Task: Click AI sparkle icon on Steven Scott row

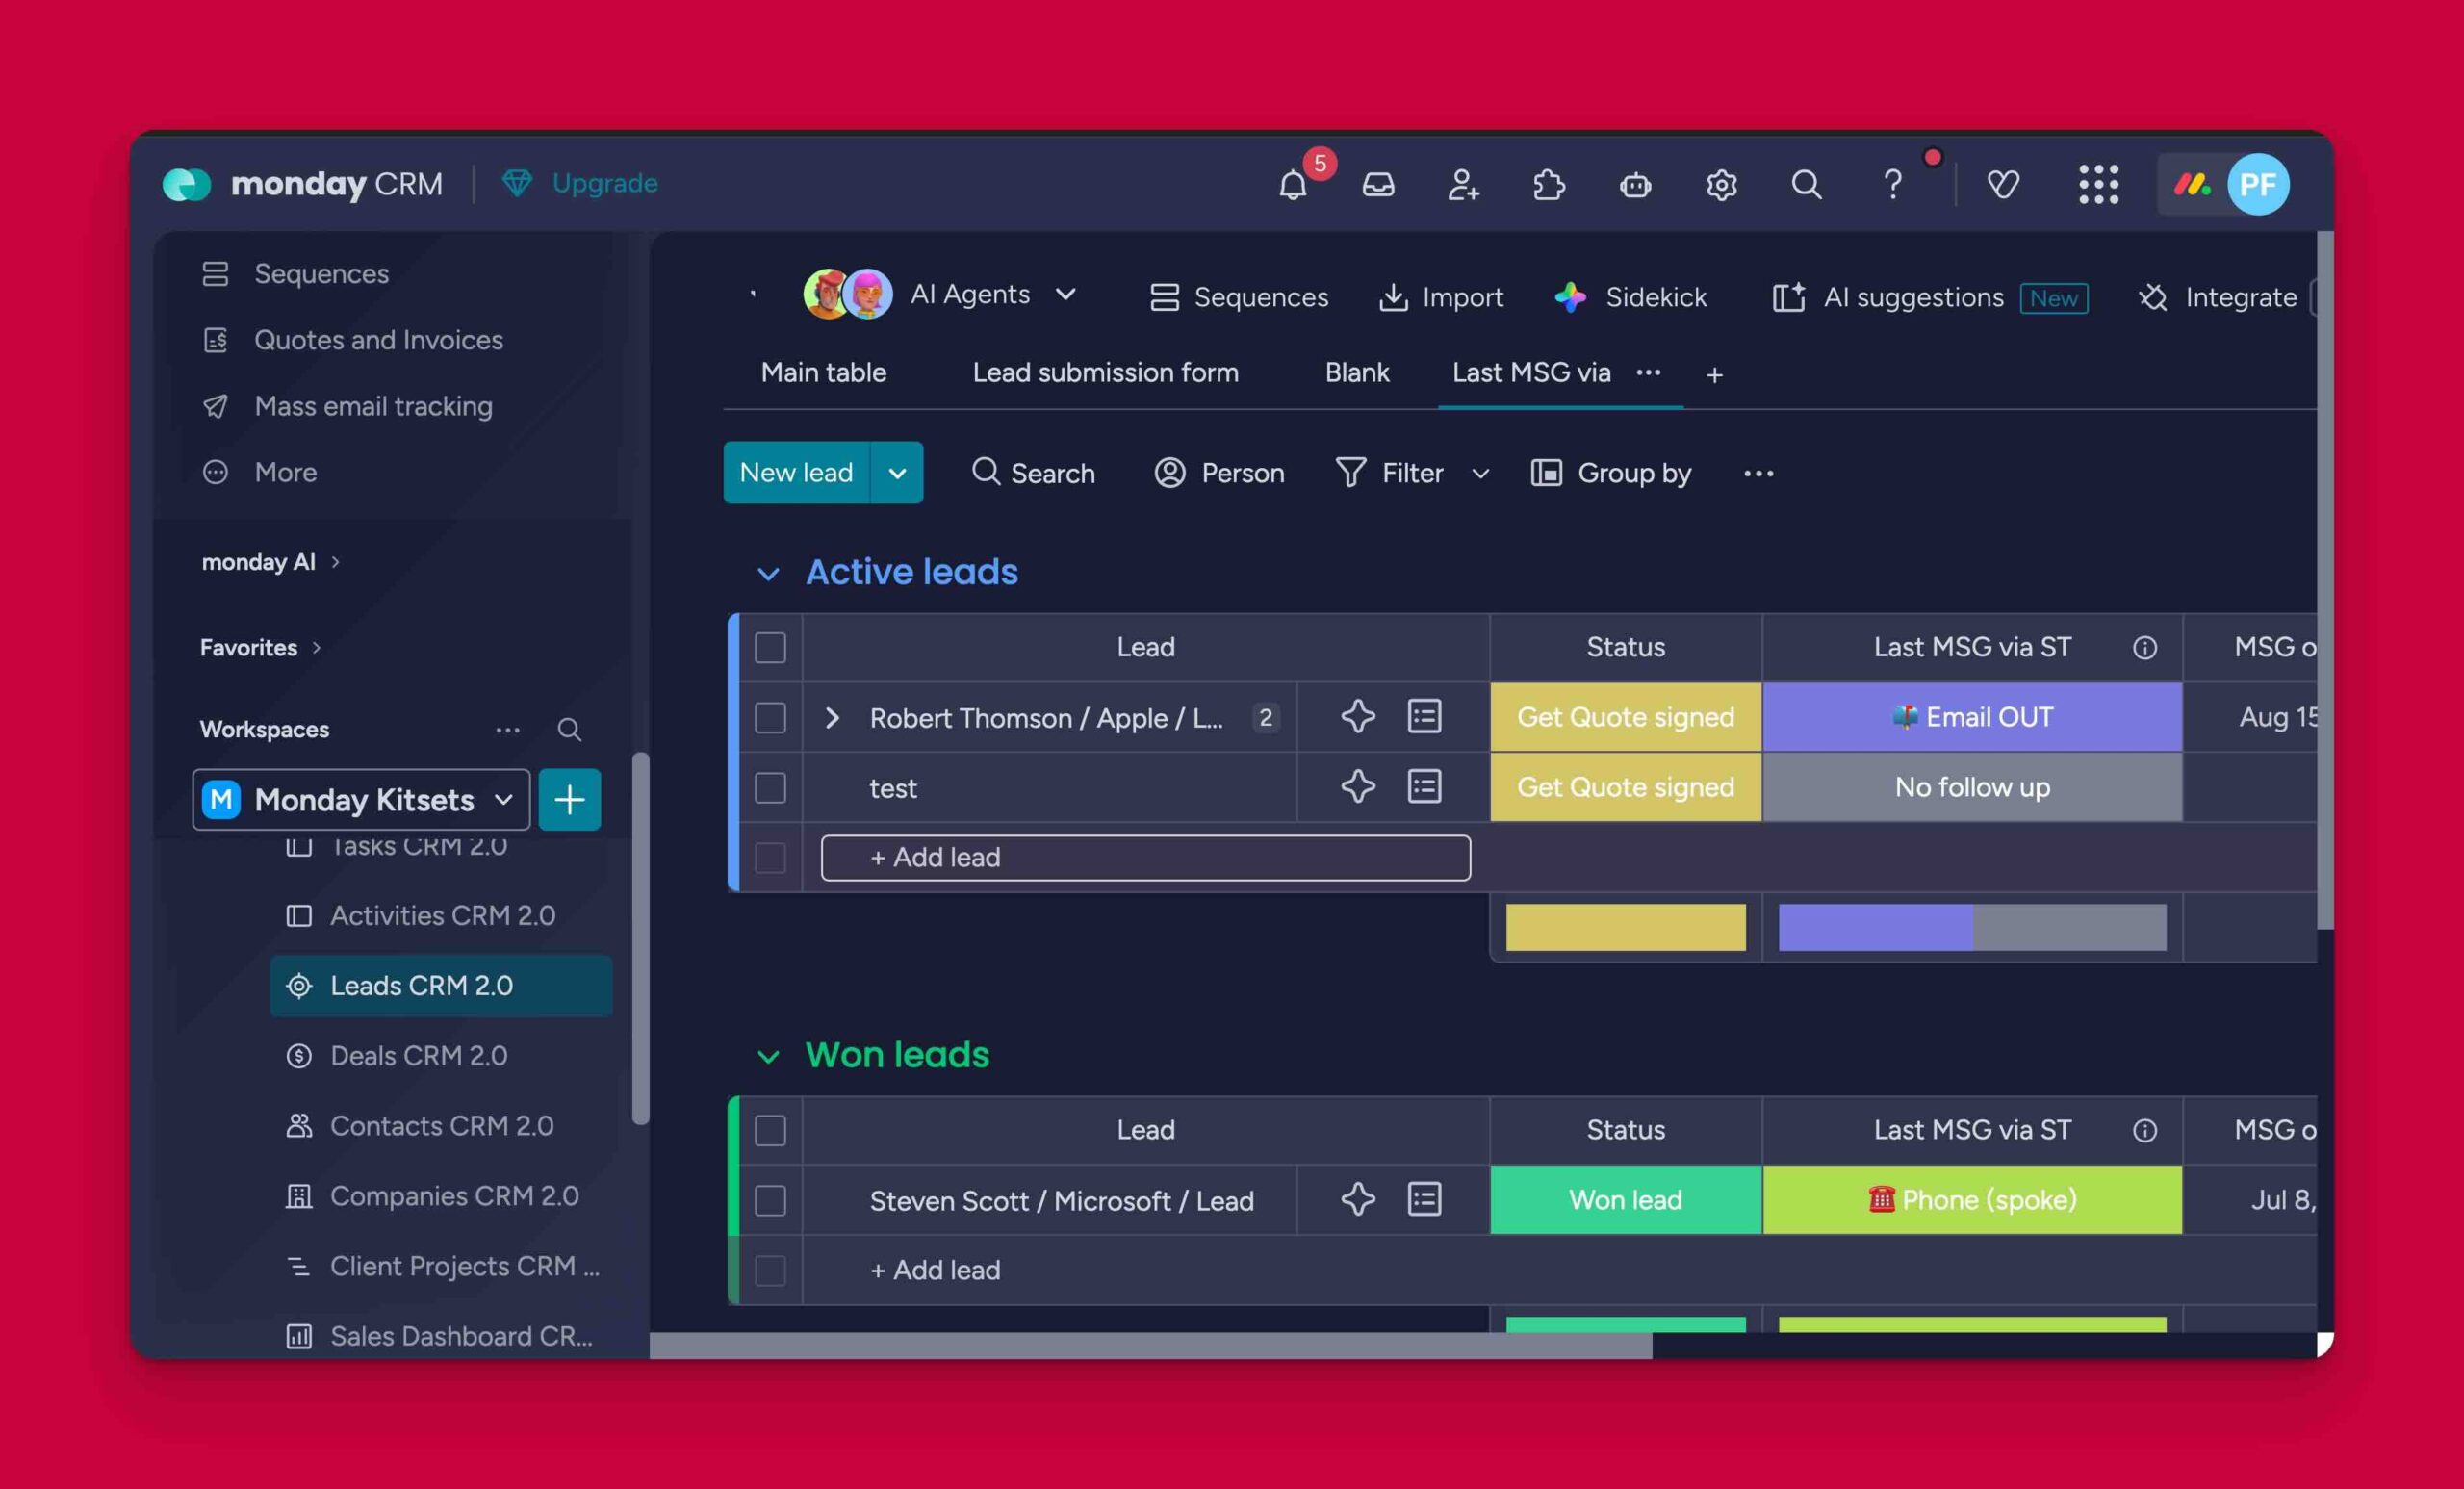Action: point(1357,1199)
